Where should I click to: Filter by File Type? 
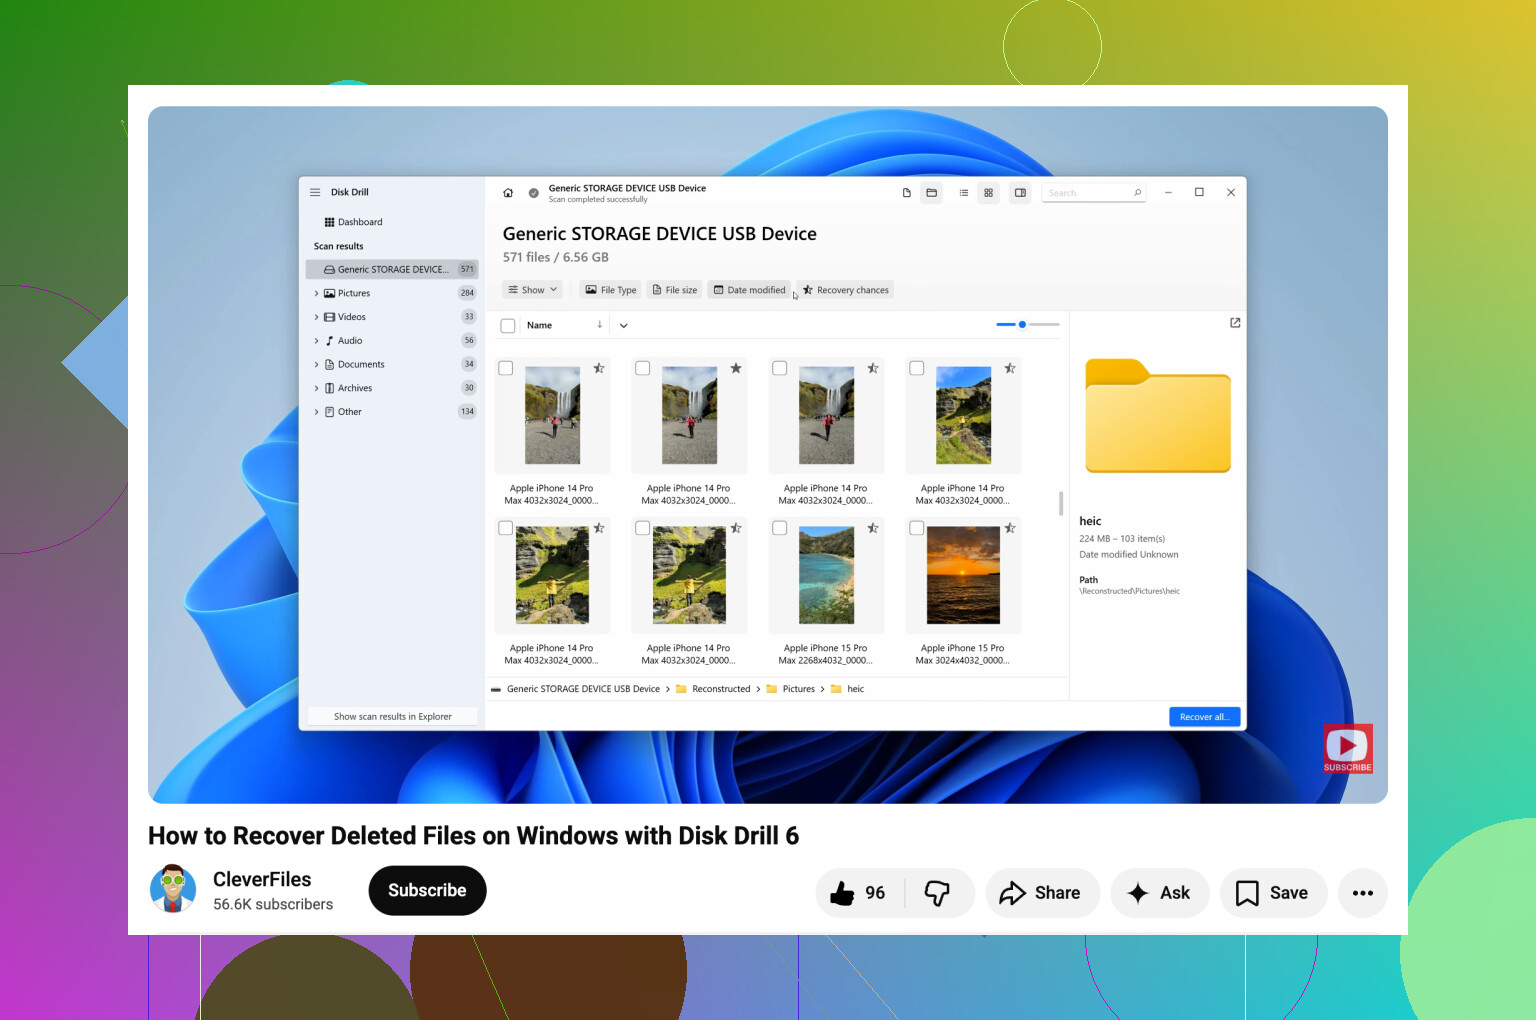tap(611, 290)
